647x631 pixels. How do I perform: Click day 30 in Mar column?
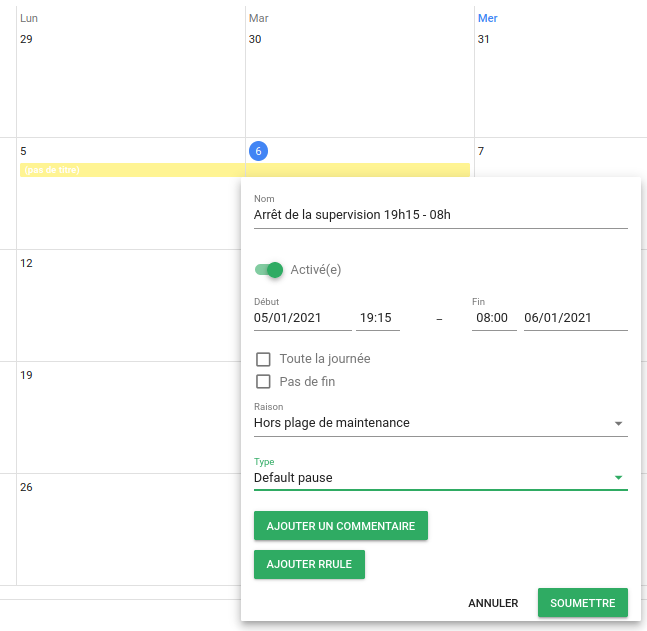click(255, 39)
